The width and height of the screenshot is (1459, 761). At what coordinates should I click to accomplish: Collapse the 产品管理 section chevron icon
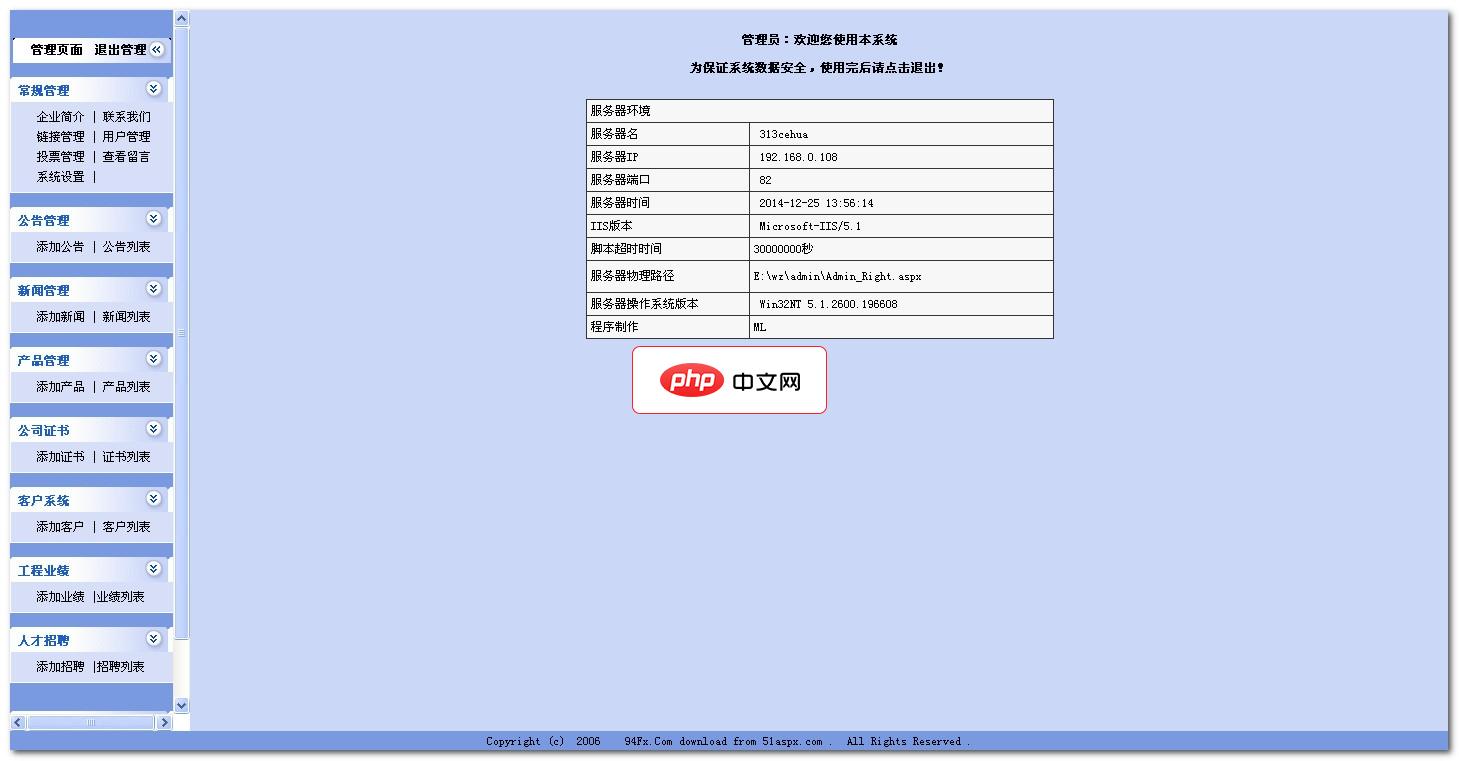pos(153,359)
